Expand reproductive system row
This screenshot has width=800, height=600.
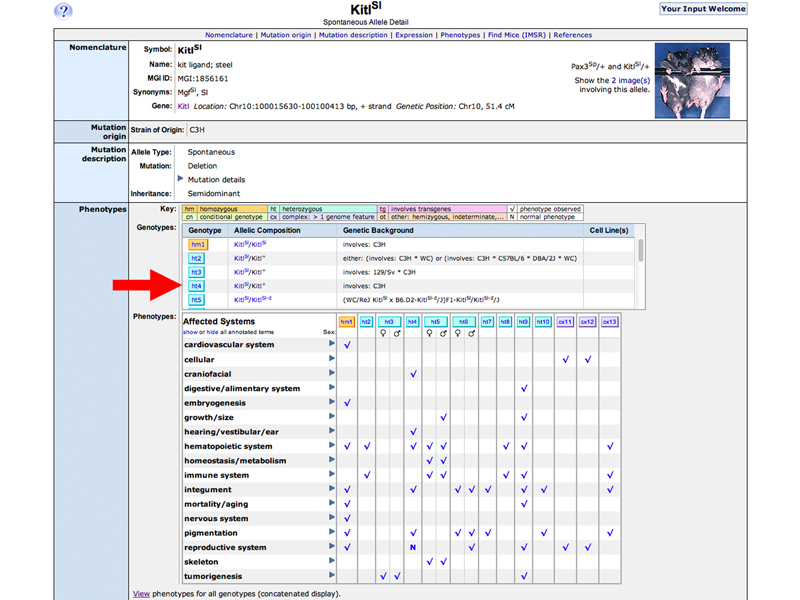click(332, 546)
